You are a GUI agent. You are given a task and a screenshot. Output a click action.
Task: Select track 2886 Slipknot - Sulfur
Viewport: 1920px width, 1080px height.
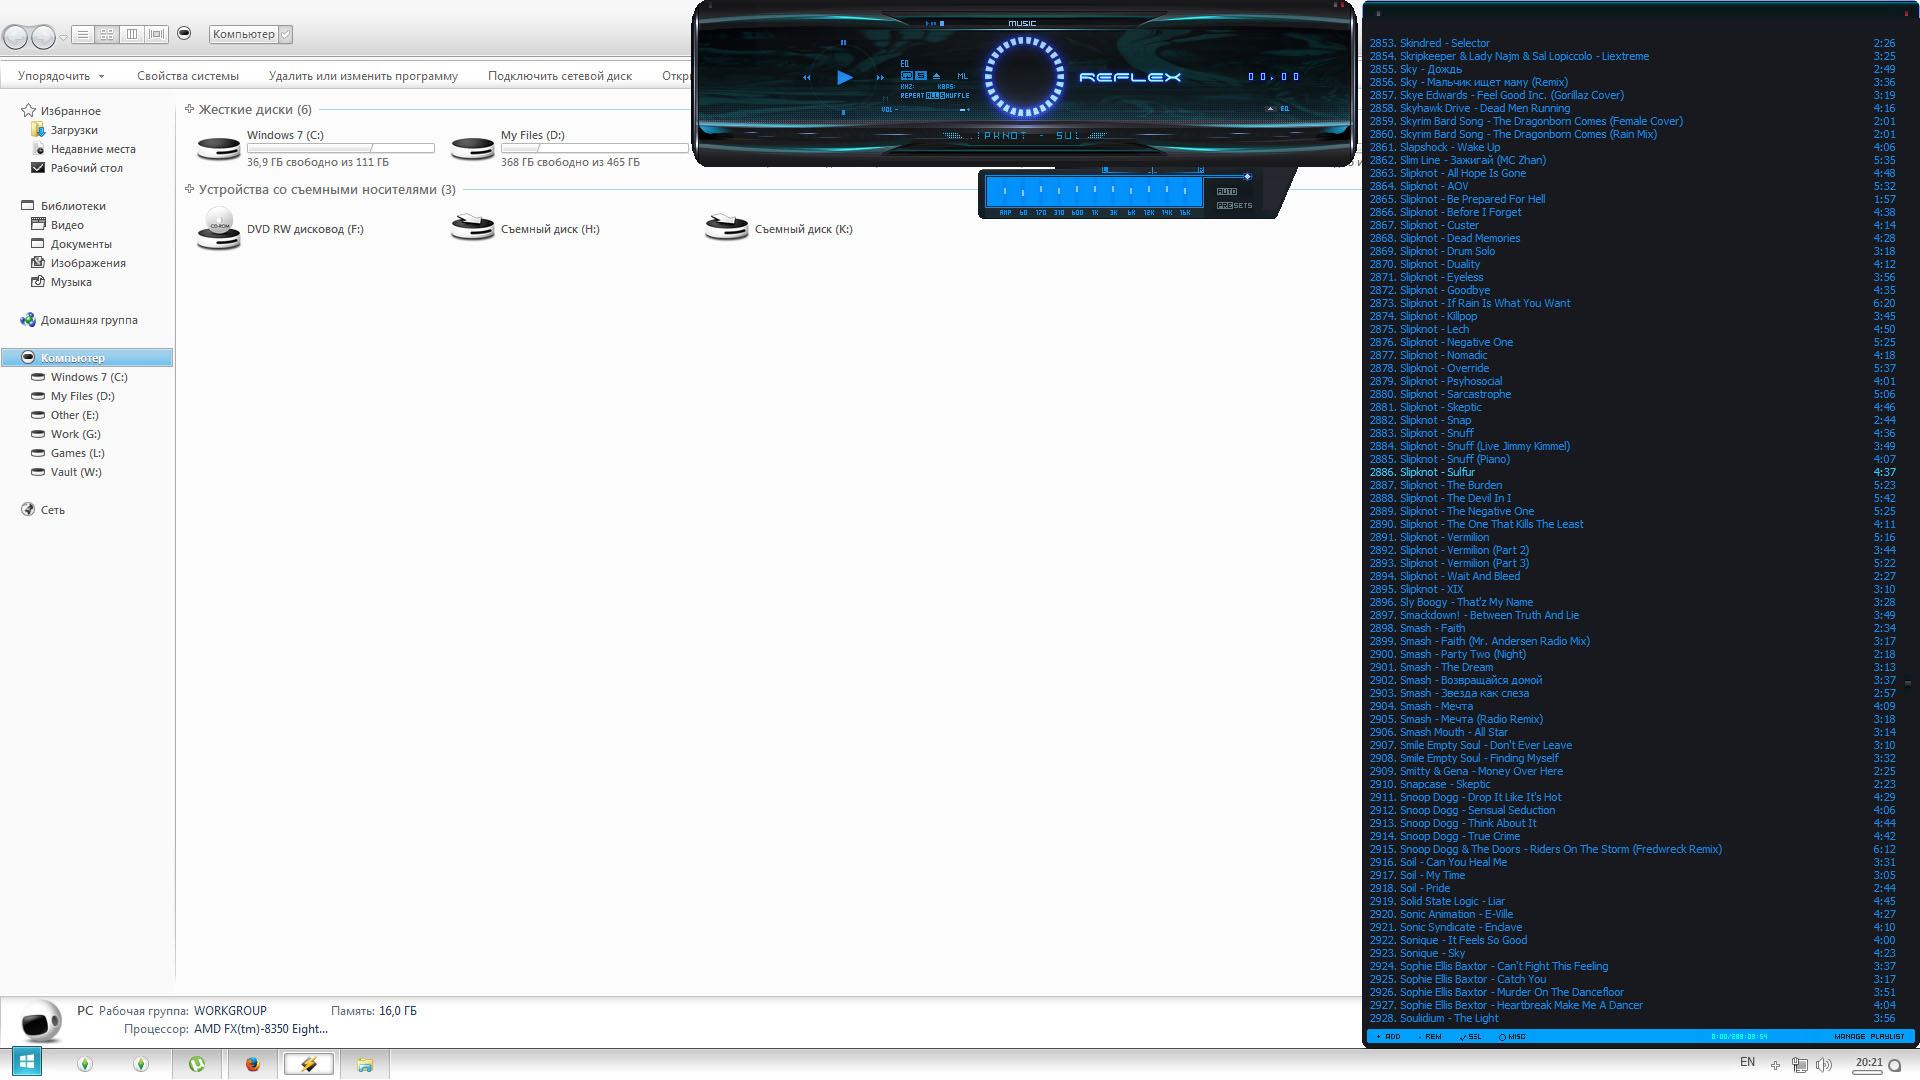click(1632, 472)
